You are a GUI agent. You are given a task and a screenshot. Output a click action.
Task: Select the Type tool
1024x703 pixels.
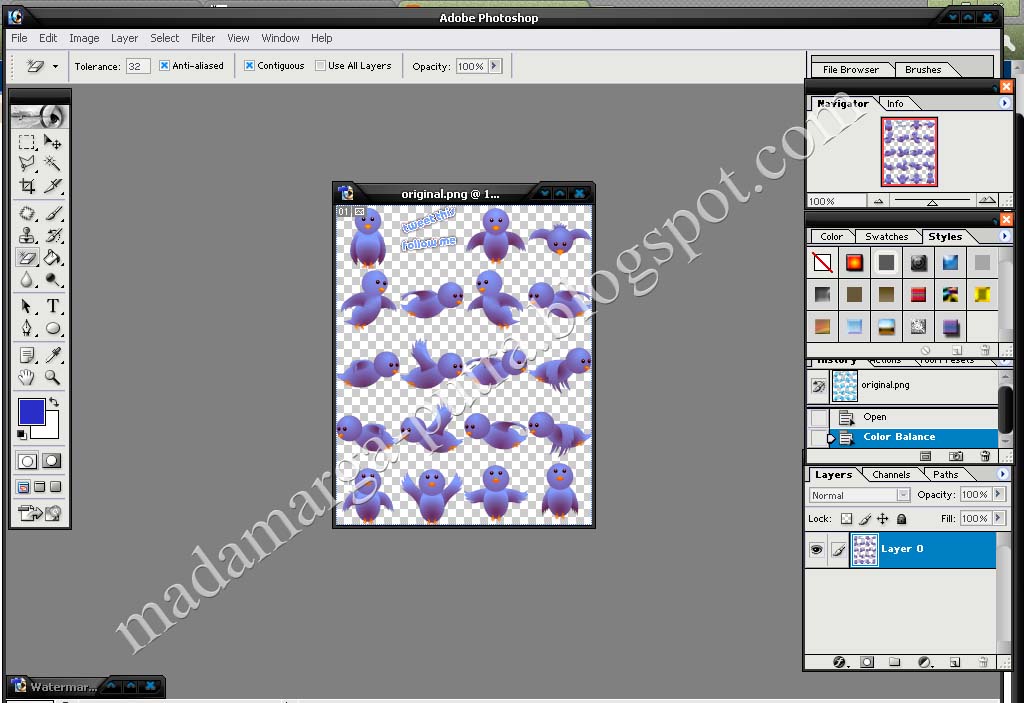pos(52,306)
